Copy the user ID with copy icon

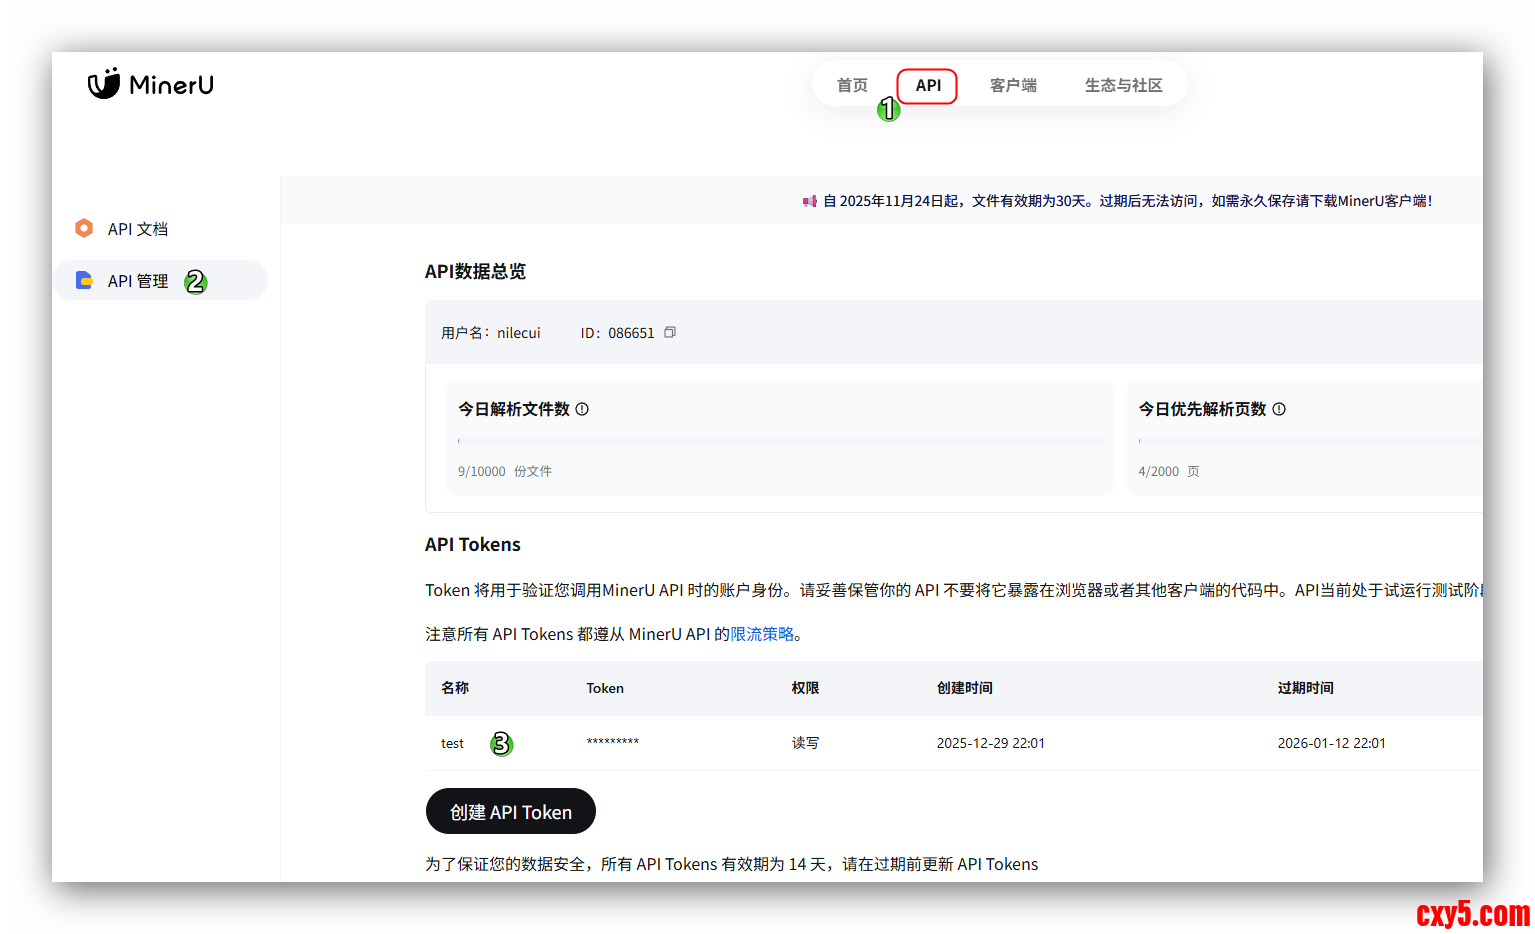pyautogui.click(x=670, y=332)
